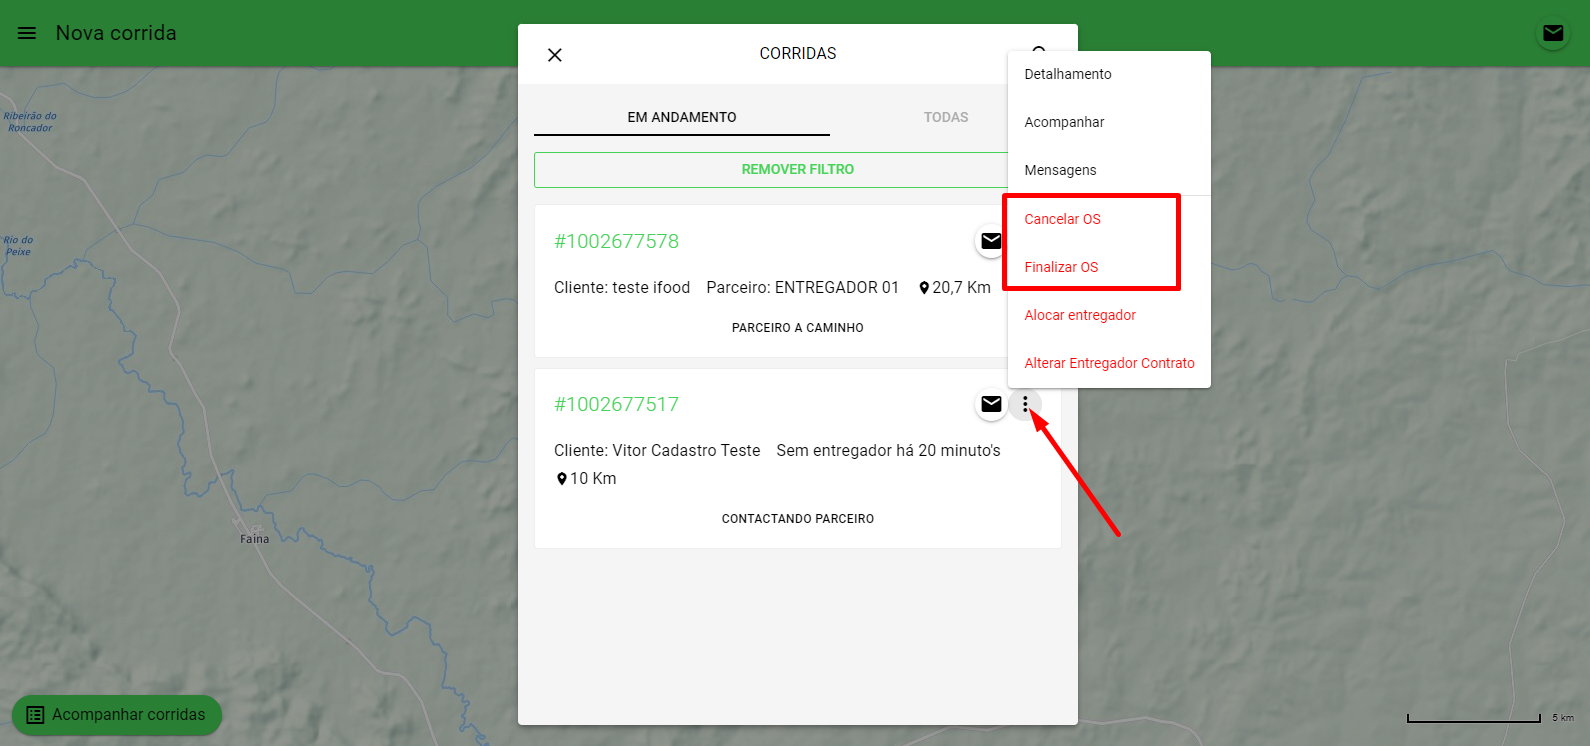Screen dimensions: 1590x746
Task: Open the hamburger navigation menu
Action: [27, 33]
